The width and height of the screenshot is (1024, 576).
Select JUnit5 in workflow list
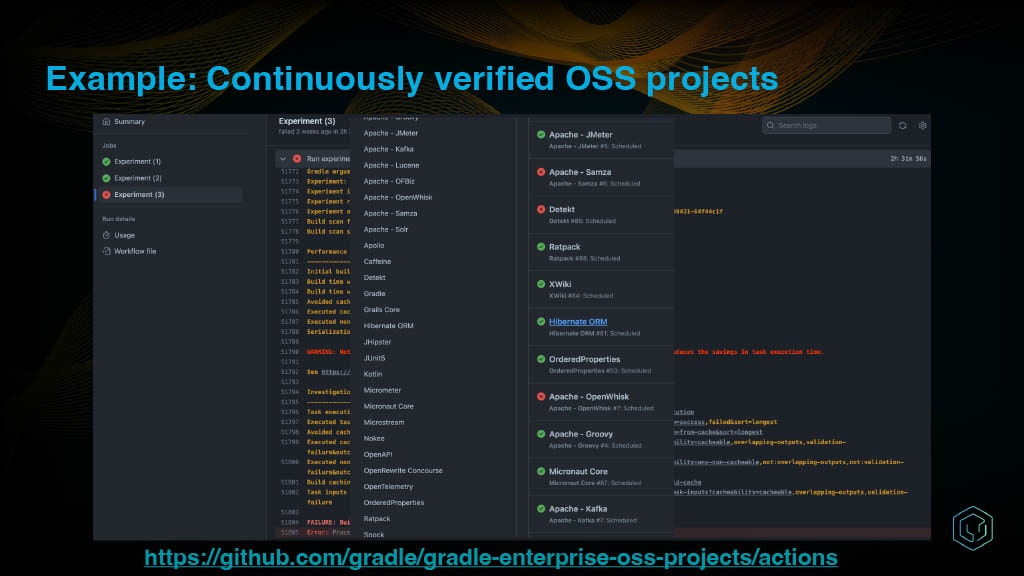click(x=374, y=358)
